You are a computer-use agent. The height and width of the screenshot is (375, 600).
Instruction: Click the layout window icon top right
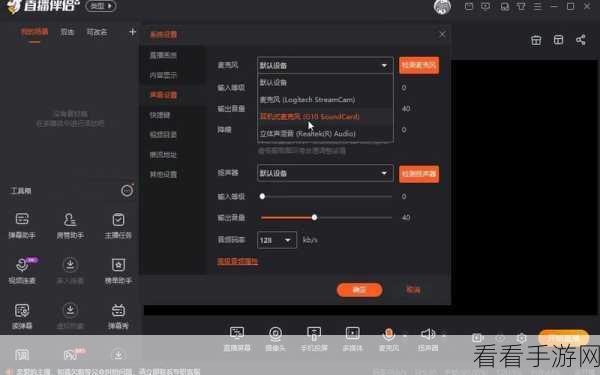tap(558, 40)
